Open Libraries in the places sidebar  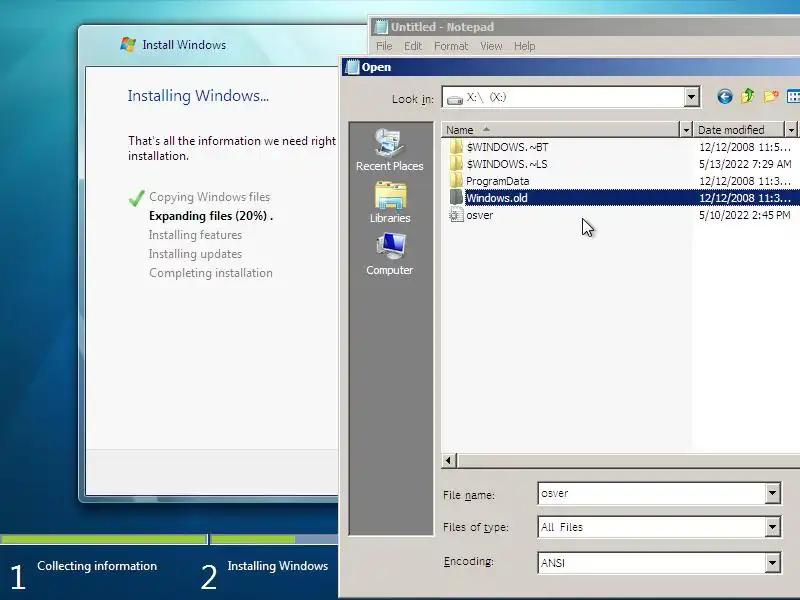pos(390,202)
